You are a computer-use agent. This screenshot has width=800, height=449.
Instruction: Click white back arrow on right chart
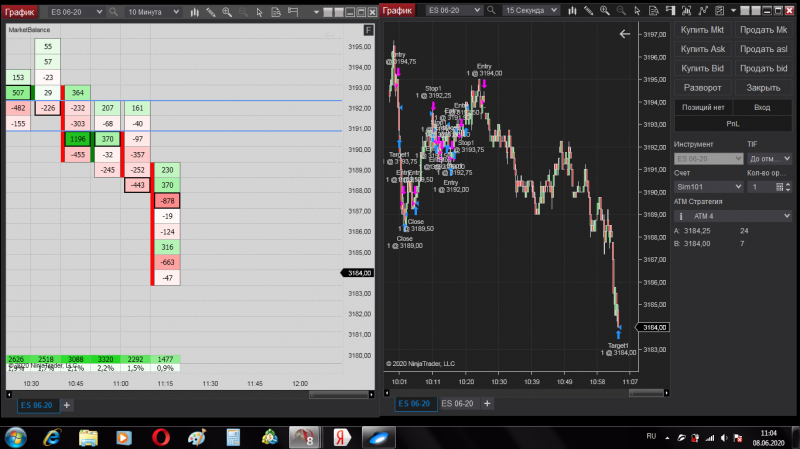[x=624, y=34]
